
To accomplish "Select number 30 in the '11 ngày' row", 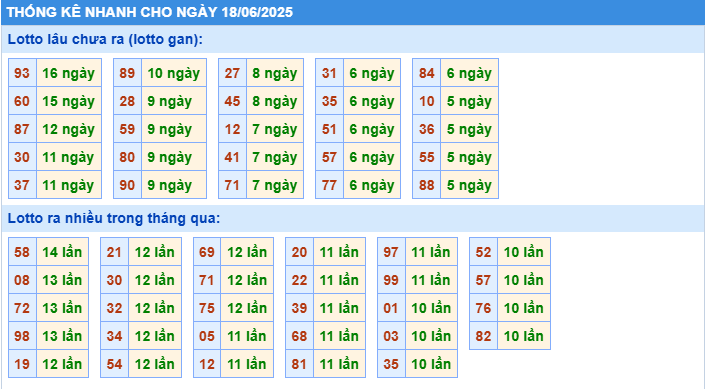I will 22,156.
